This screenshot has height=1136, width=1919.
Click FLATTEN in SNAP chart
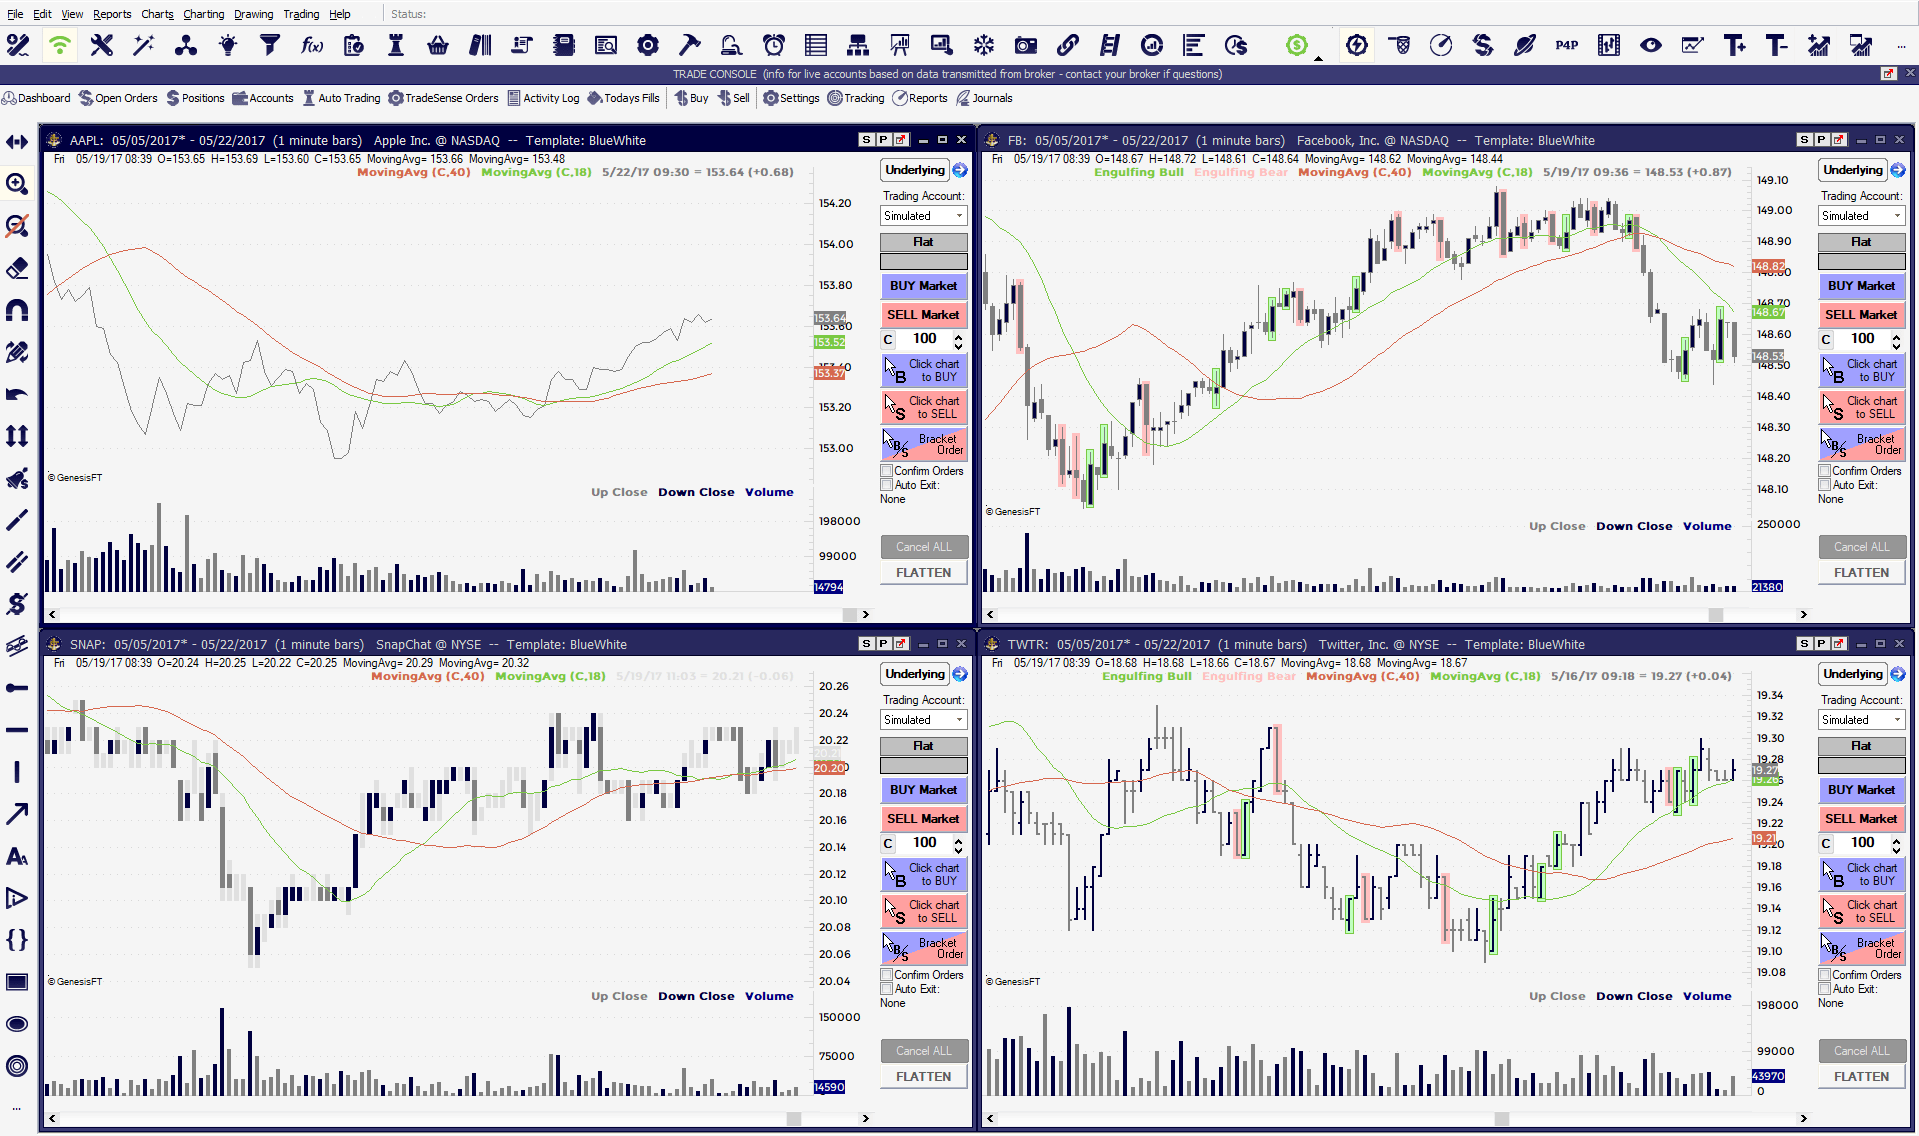pyautogui.click(x=923, y=1077)
